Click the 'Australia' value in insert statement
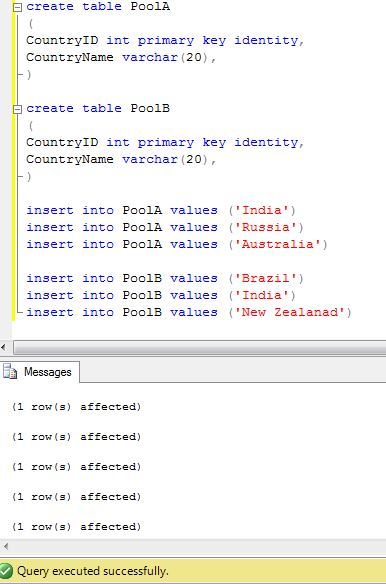Viewport: 386px width, 584px height. (278, 244)
